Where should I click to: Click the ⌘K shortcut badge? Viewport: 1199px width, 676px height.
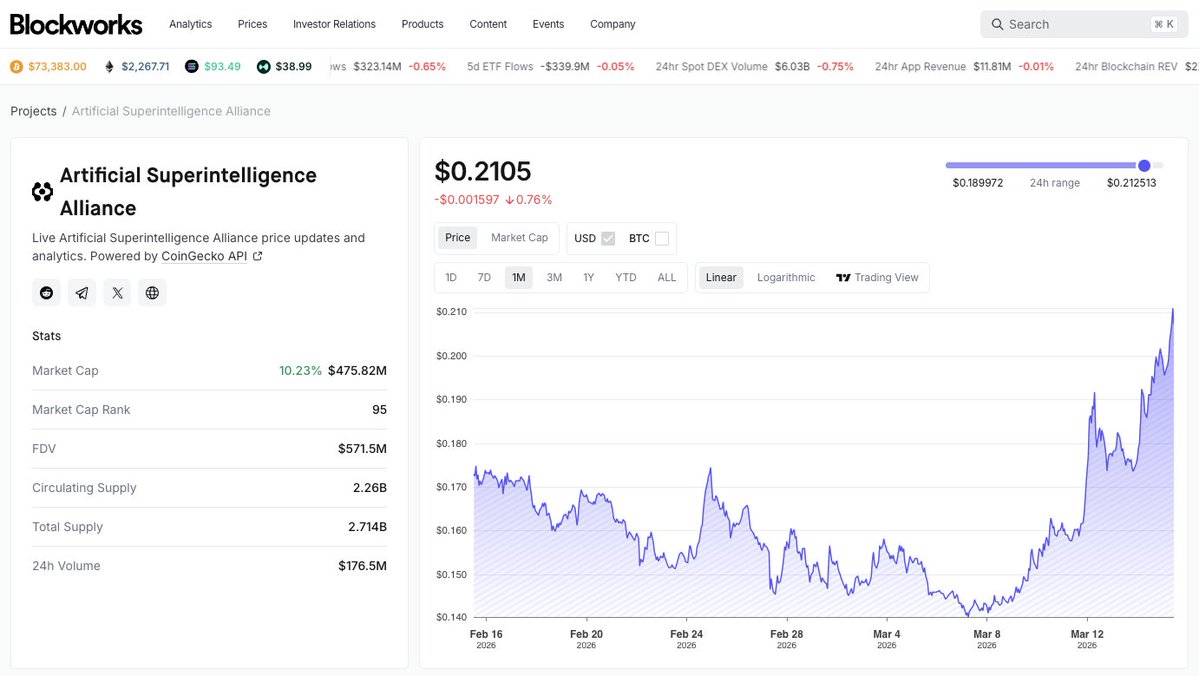pos(1164,24)
